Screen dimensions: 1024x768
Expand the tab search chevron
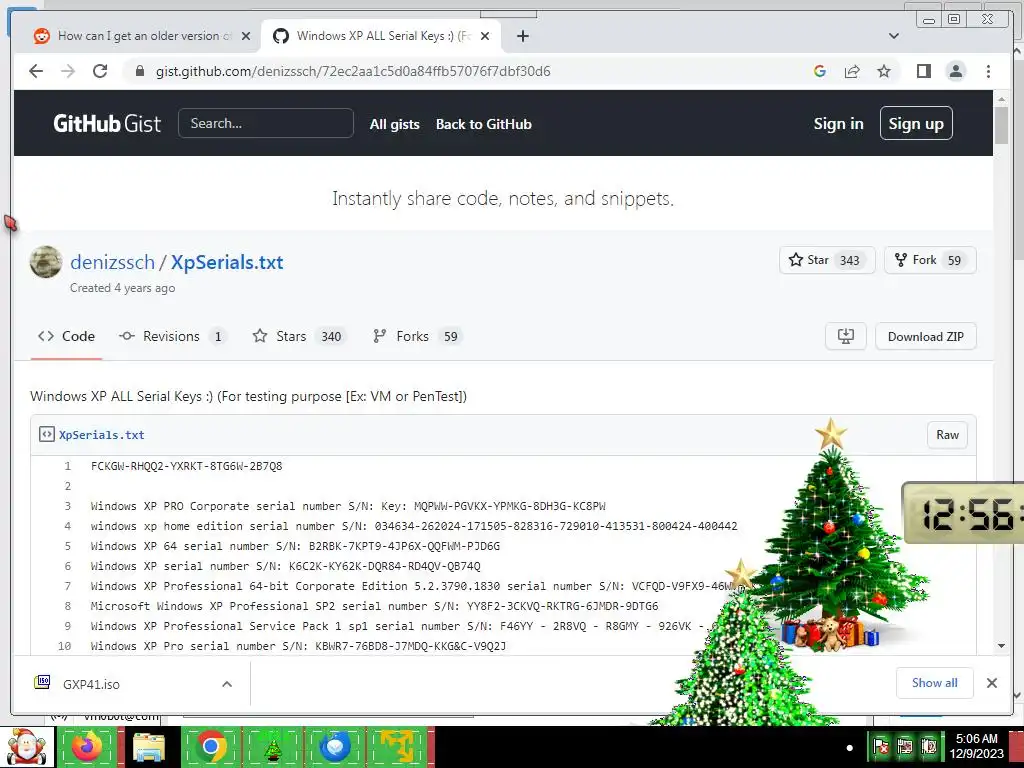(x=894, y=36)
